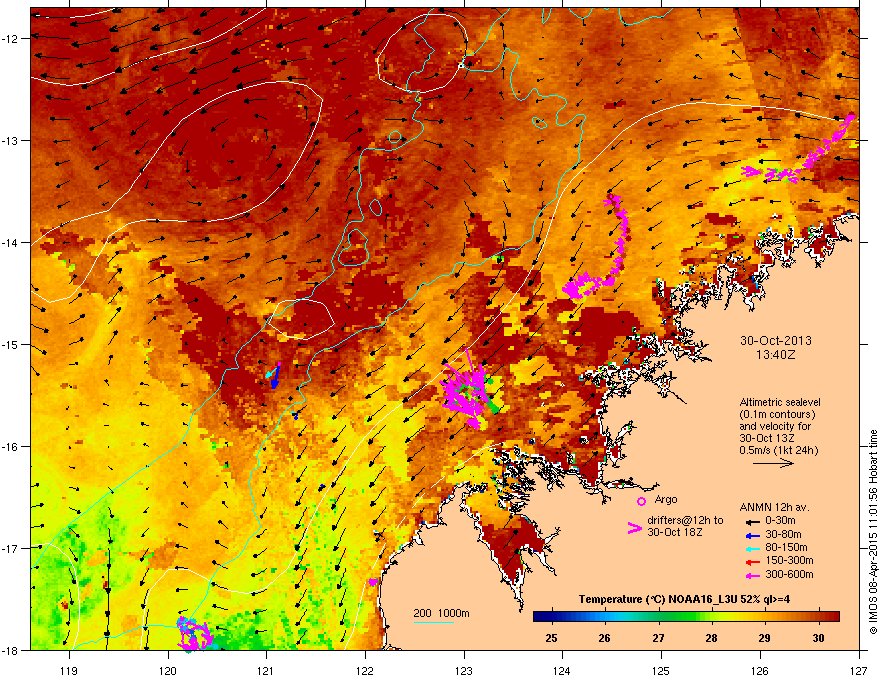880x680 pixels.
Task: Click the '30-Oct 18Z' legend text
Action: click(675, 532)
